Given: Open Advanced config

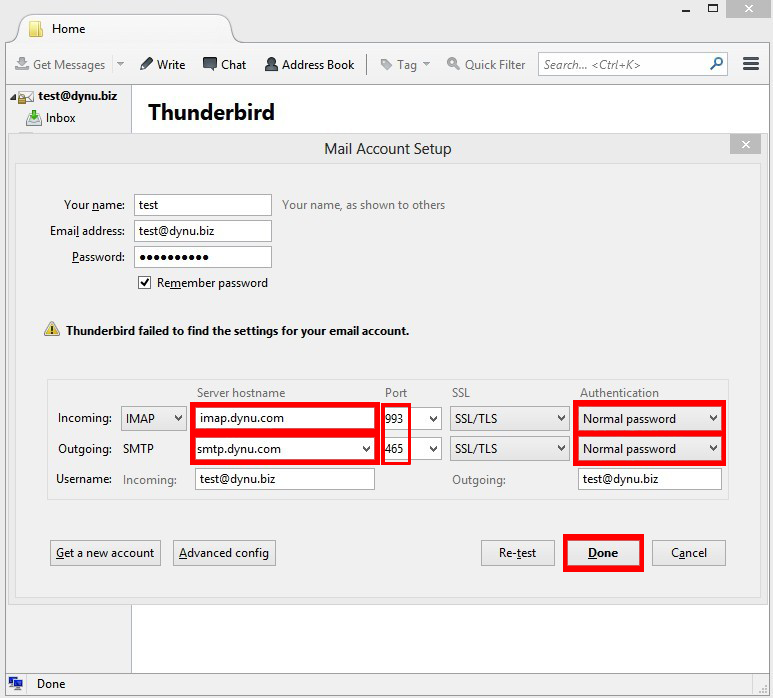Looking at the screenshot, I should 224,553.
